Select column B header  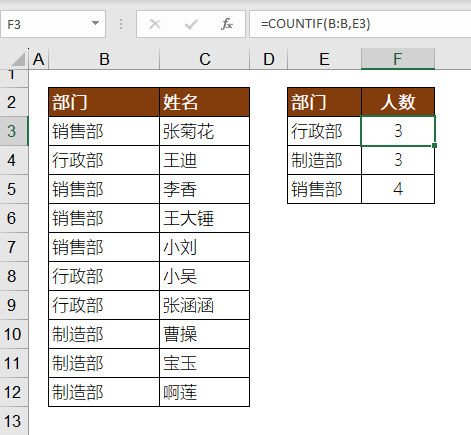pyautogui.click(x=104, y=59)
